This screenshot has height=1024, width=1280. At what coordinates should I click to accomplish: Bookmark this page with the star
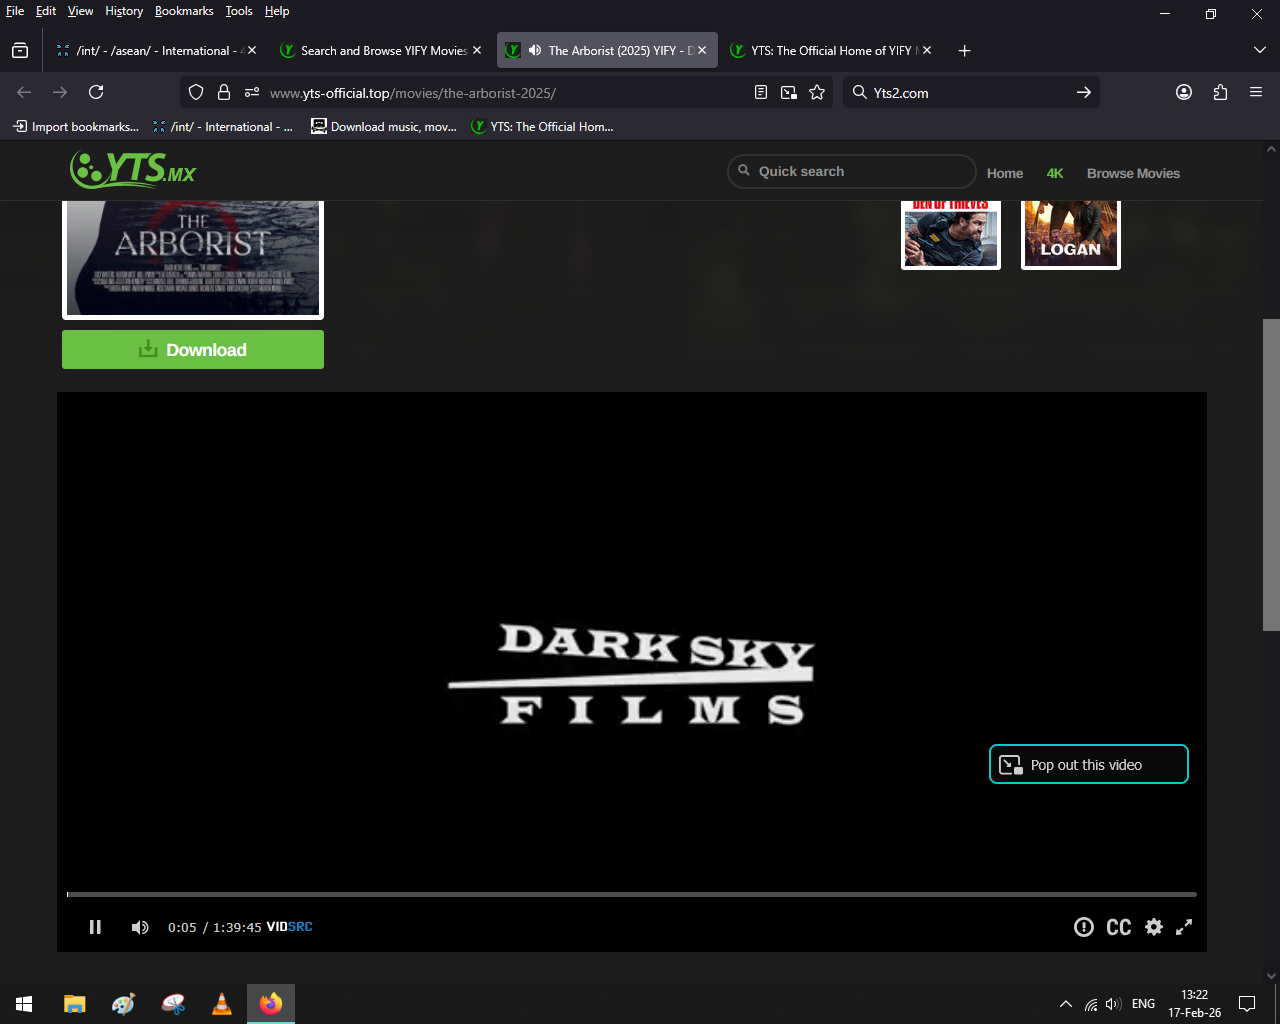(817, 92)
